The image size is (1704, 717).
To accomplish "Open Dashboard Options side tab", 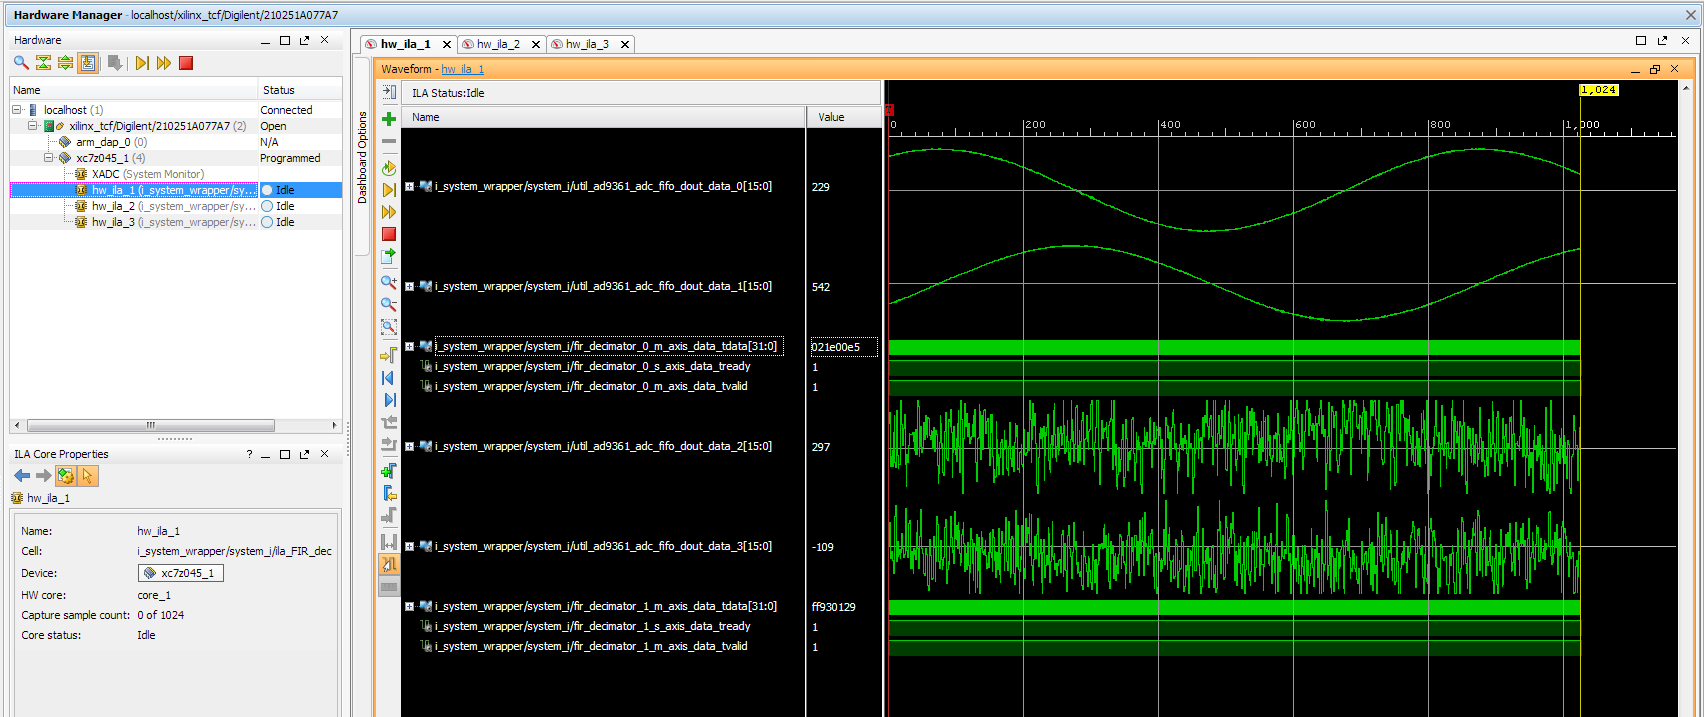I will click(362, 158).
